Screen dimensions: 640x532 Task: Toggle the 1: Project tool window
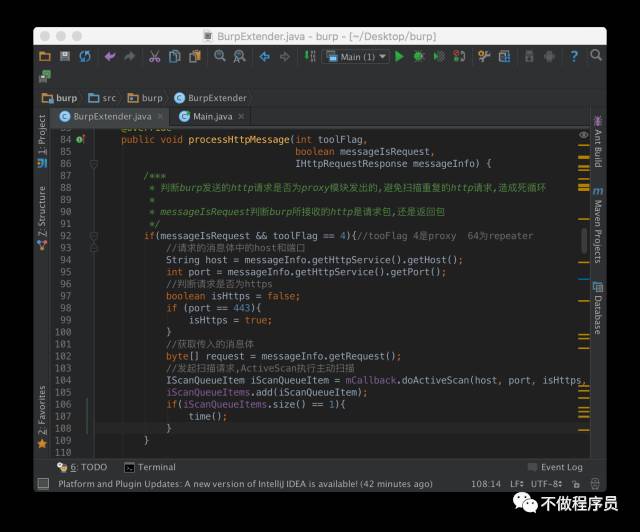[x=42, y=141]
